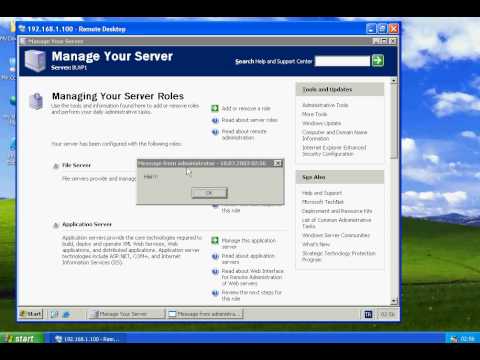The width and height of the screenshot is (480, 360).
Task: Open Internet Explorer Enhanced Security Configuration link
Action: (x=334, y=151)
